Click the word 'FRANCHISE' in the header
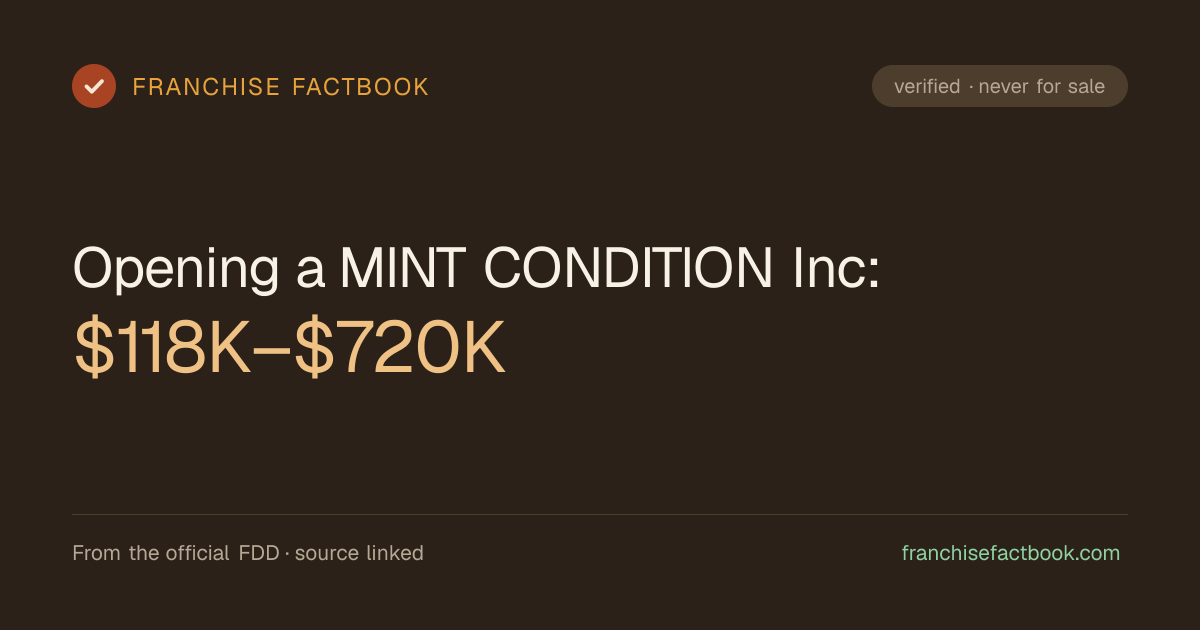The image size is (1200, 630). [207, 87]
